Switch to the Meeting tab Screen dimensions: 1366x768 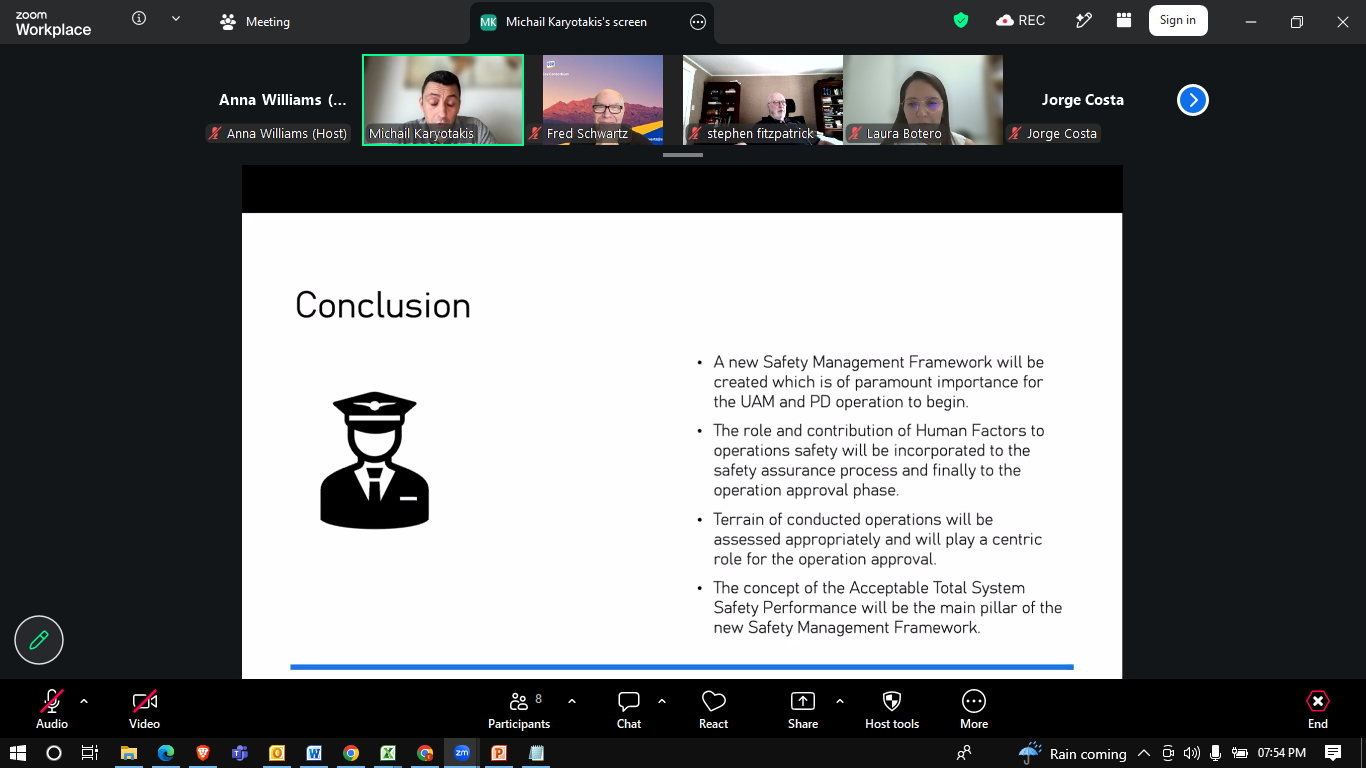[255, 21]
